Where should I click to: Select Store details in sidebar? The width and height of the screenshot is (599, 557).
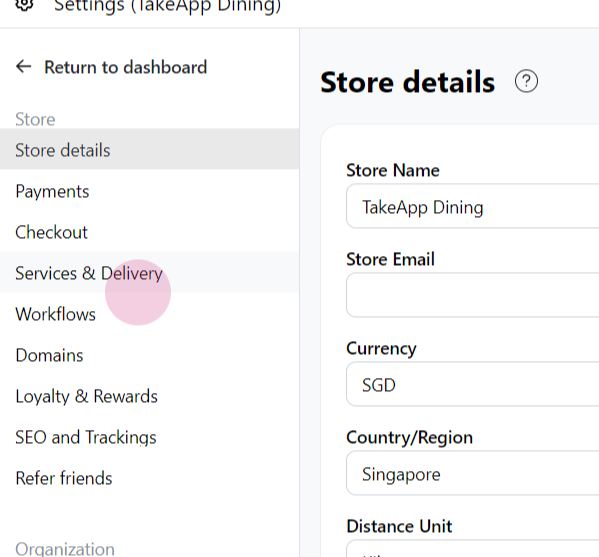click(x=149, y=149)
